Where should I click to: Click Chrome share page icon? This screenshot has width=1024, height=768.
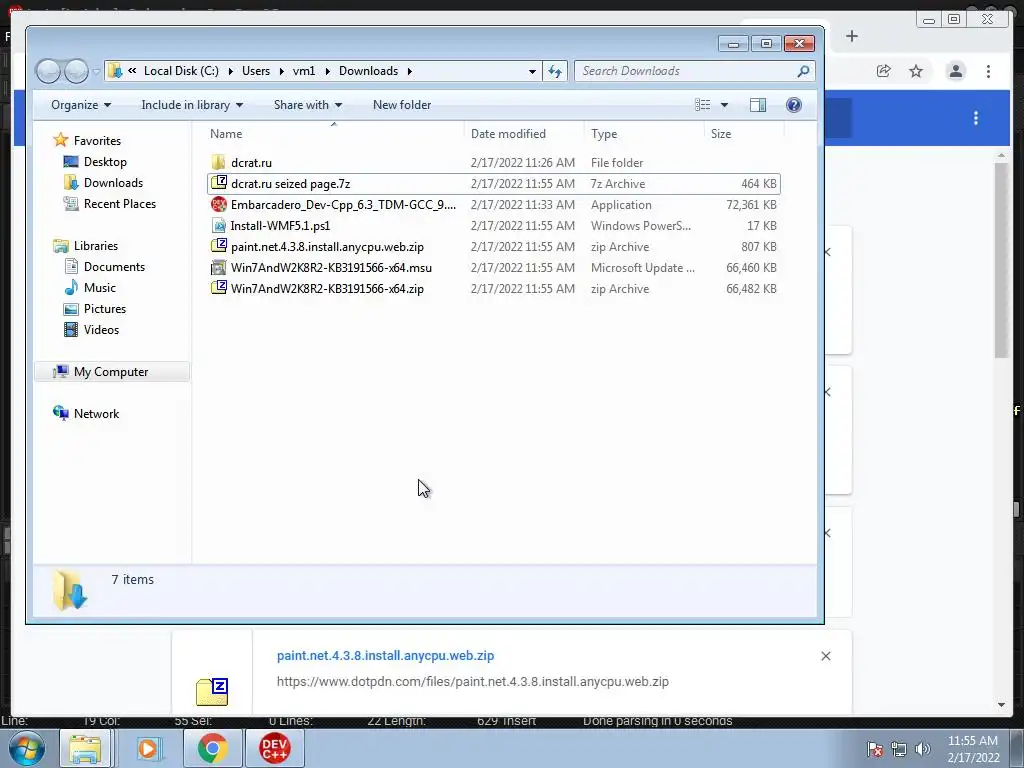884,71
